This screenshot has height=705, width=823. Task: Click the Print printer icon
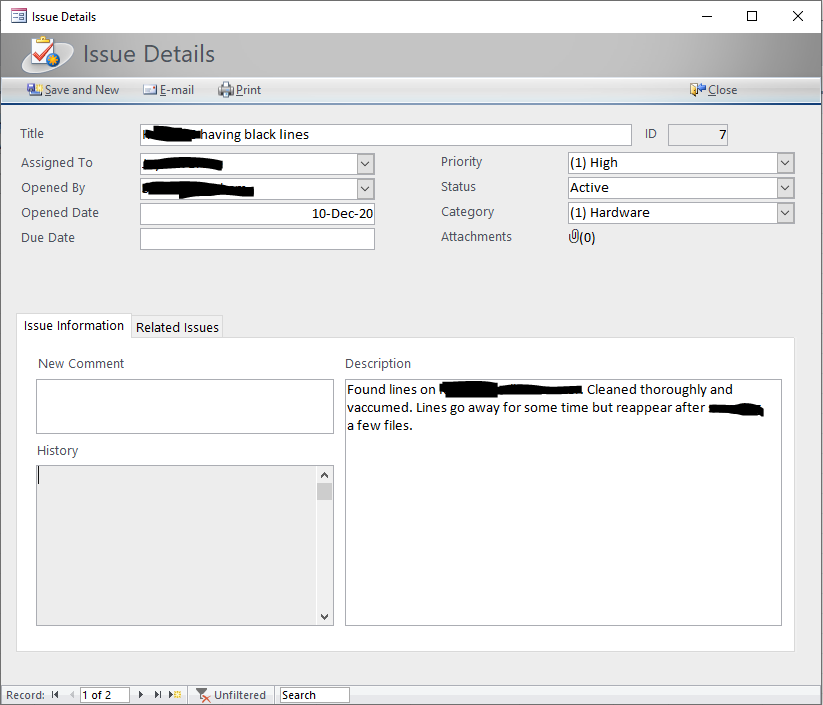(226, 90)
